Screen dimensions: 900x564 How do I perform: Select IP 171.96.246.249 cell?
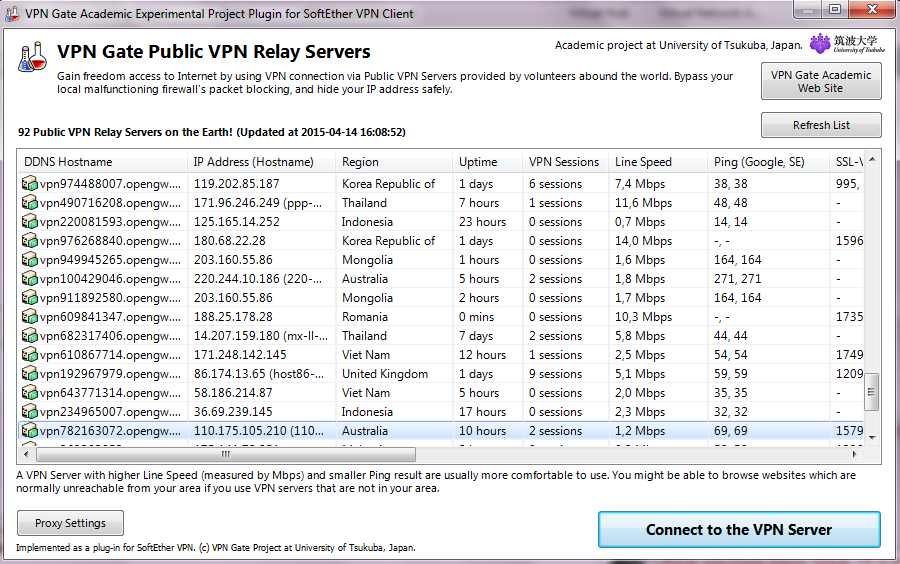click(258, 203)
